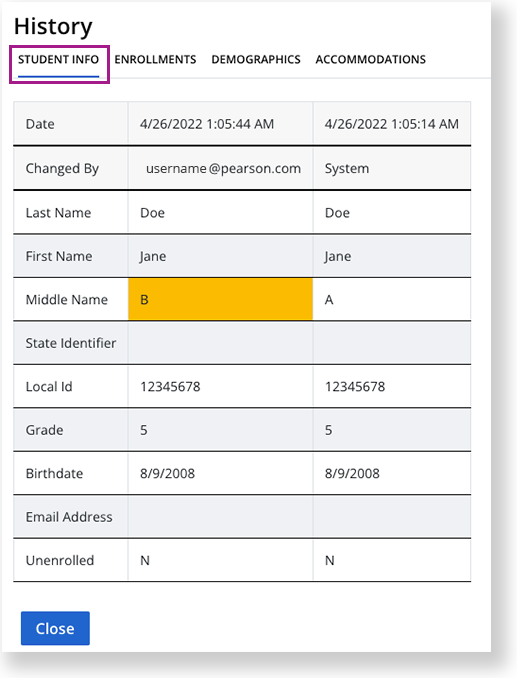Click the Birthdate row label
517x678 pixels.
click(54, 473)
